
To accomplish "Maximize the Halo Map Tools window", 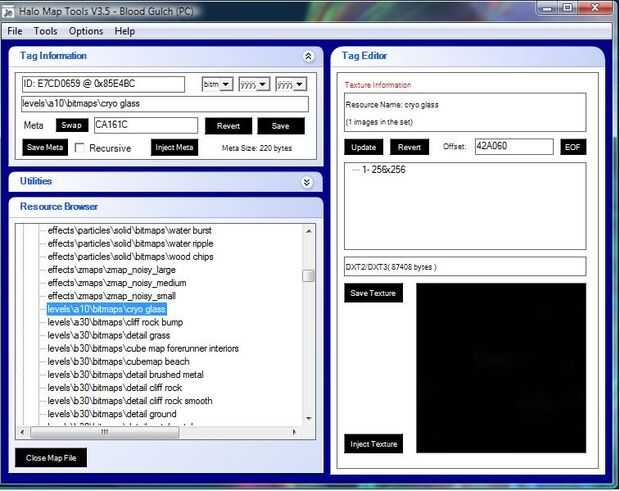I will [x=568, y=8].
